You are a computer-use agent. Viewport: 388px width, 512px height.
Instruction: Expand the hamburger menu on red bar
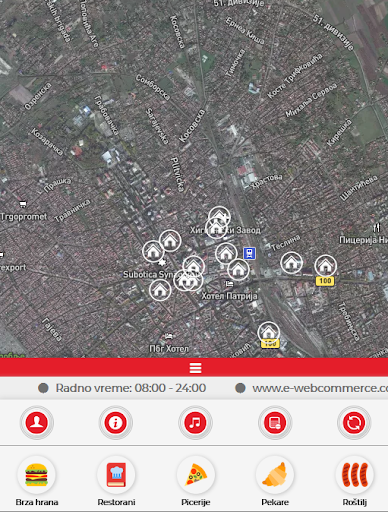click(x=195, y=368)
